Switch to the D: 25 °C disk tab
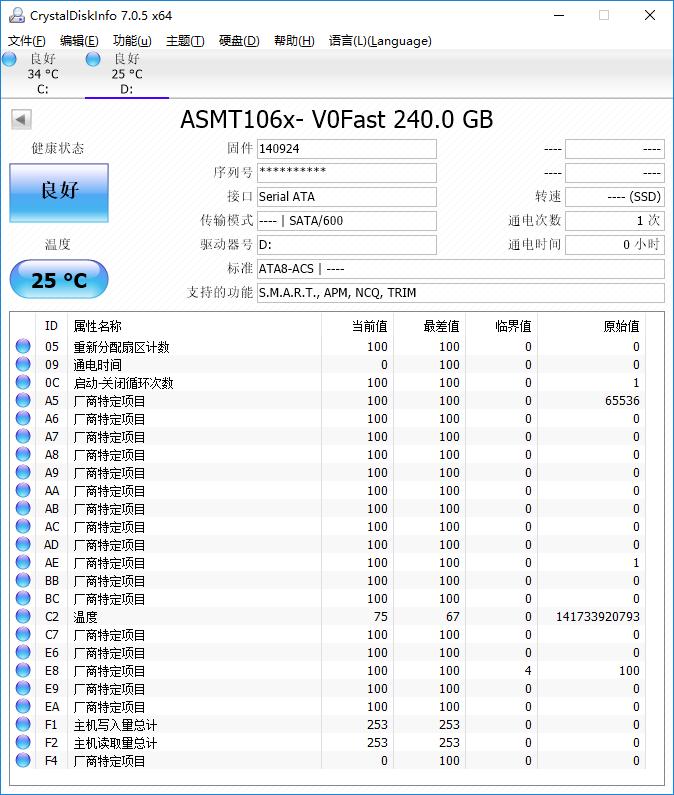Screen dimensions: 674x795 [127, 74]
